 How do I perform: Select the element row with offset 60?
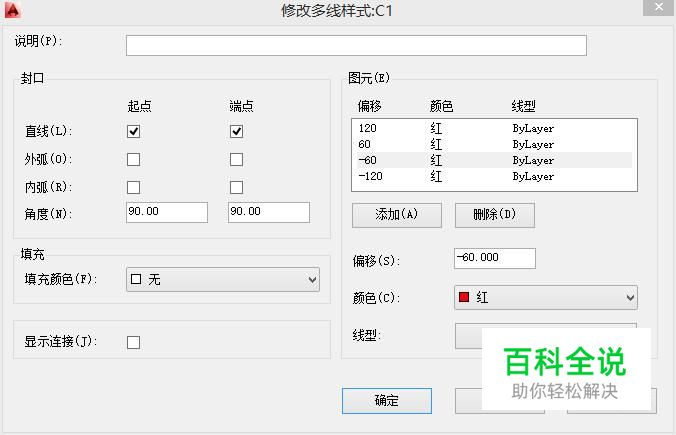(494, 144)
